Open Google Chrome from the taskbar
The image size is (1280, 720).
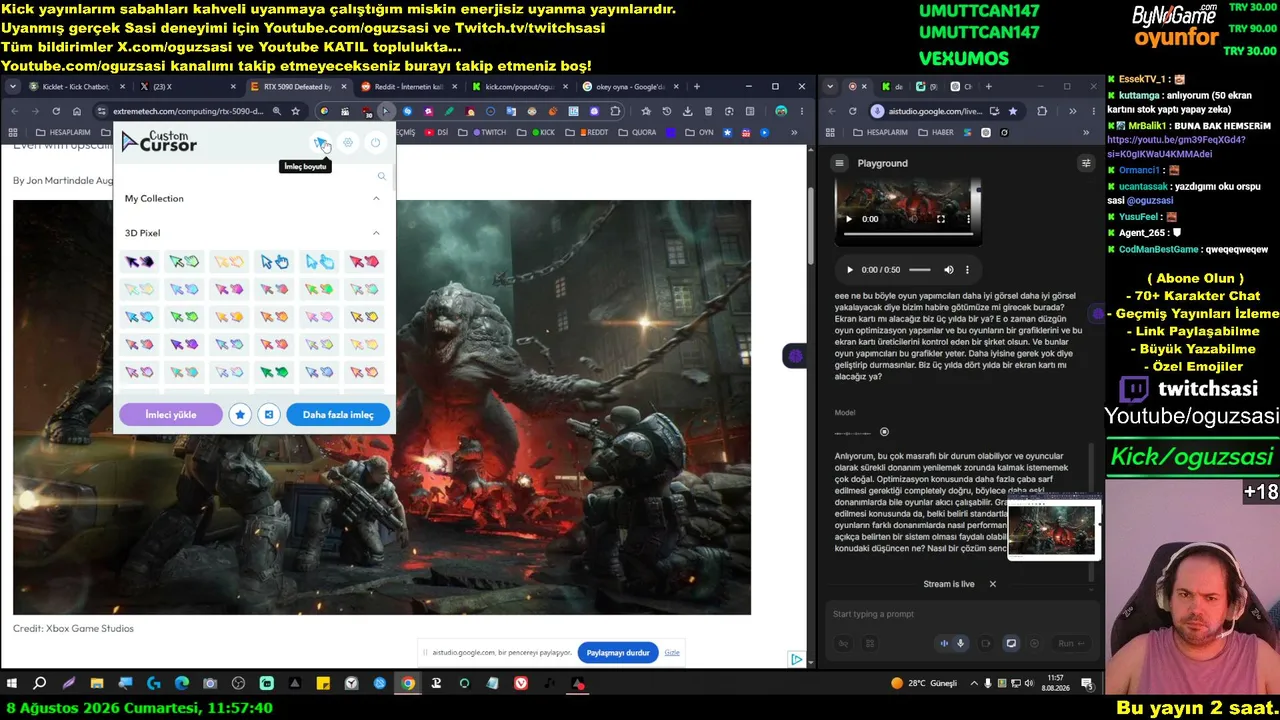click(408, 684)
